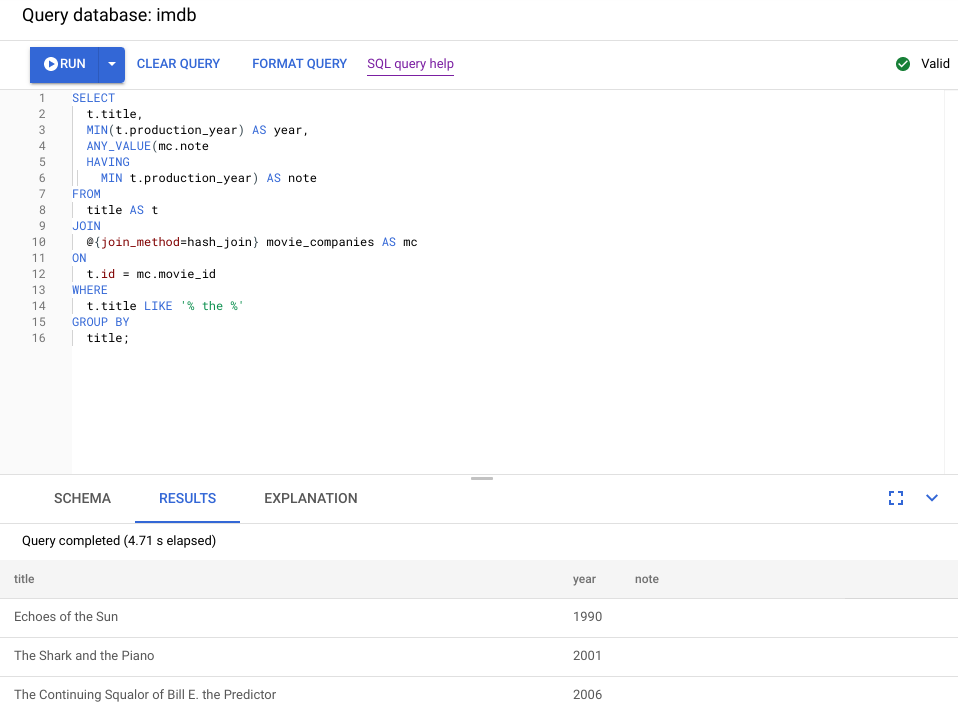Collapse the results panel via chevron icon
The width and height of the screenshot is (958, 709).
[931, 497]
